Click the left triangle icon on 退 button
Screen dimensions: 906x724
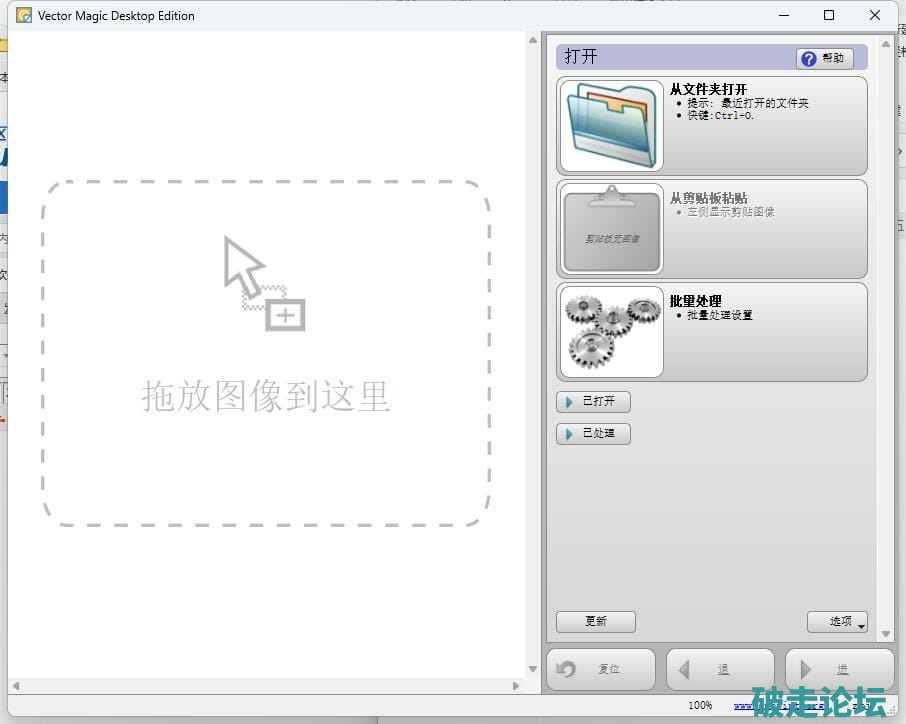(685, 669)
